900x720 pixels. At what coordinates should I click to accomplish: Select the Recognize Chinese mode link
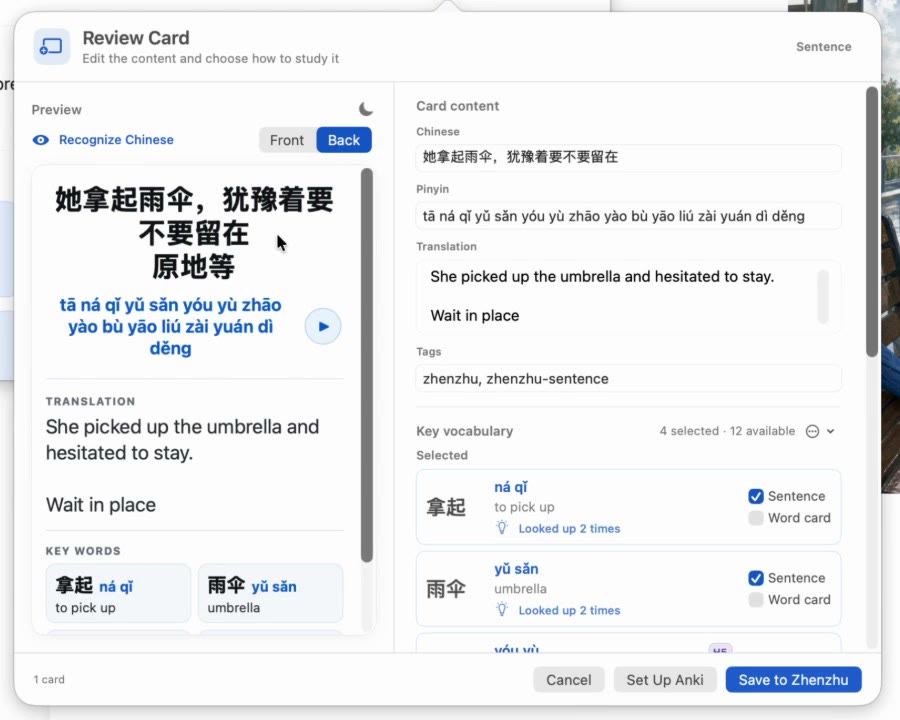pyautogui.click(x=116, y=140)
